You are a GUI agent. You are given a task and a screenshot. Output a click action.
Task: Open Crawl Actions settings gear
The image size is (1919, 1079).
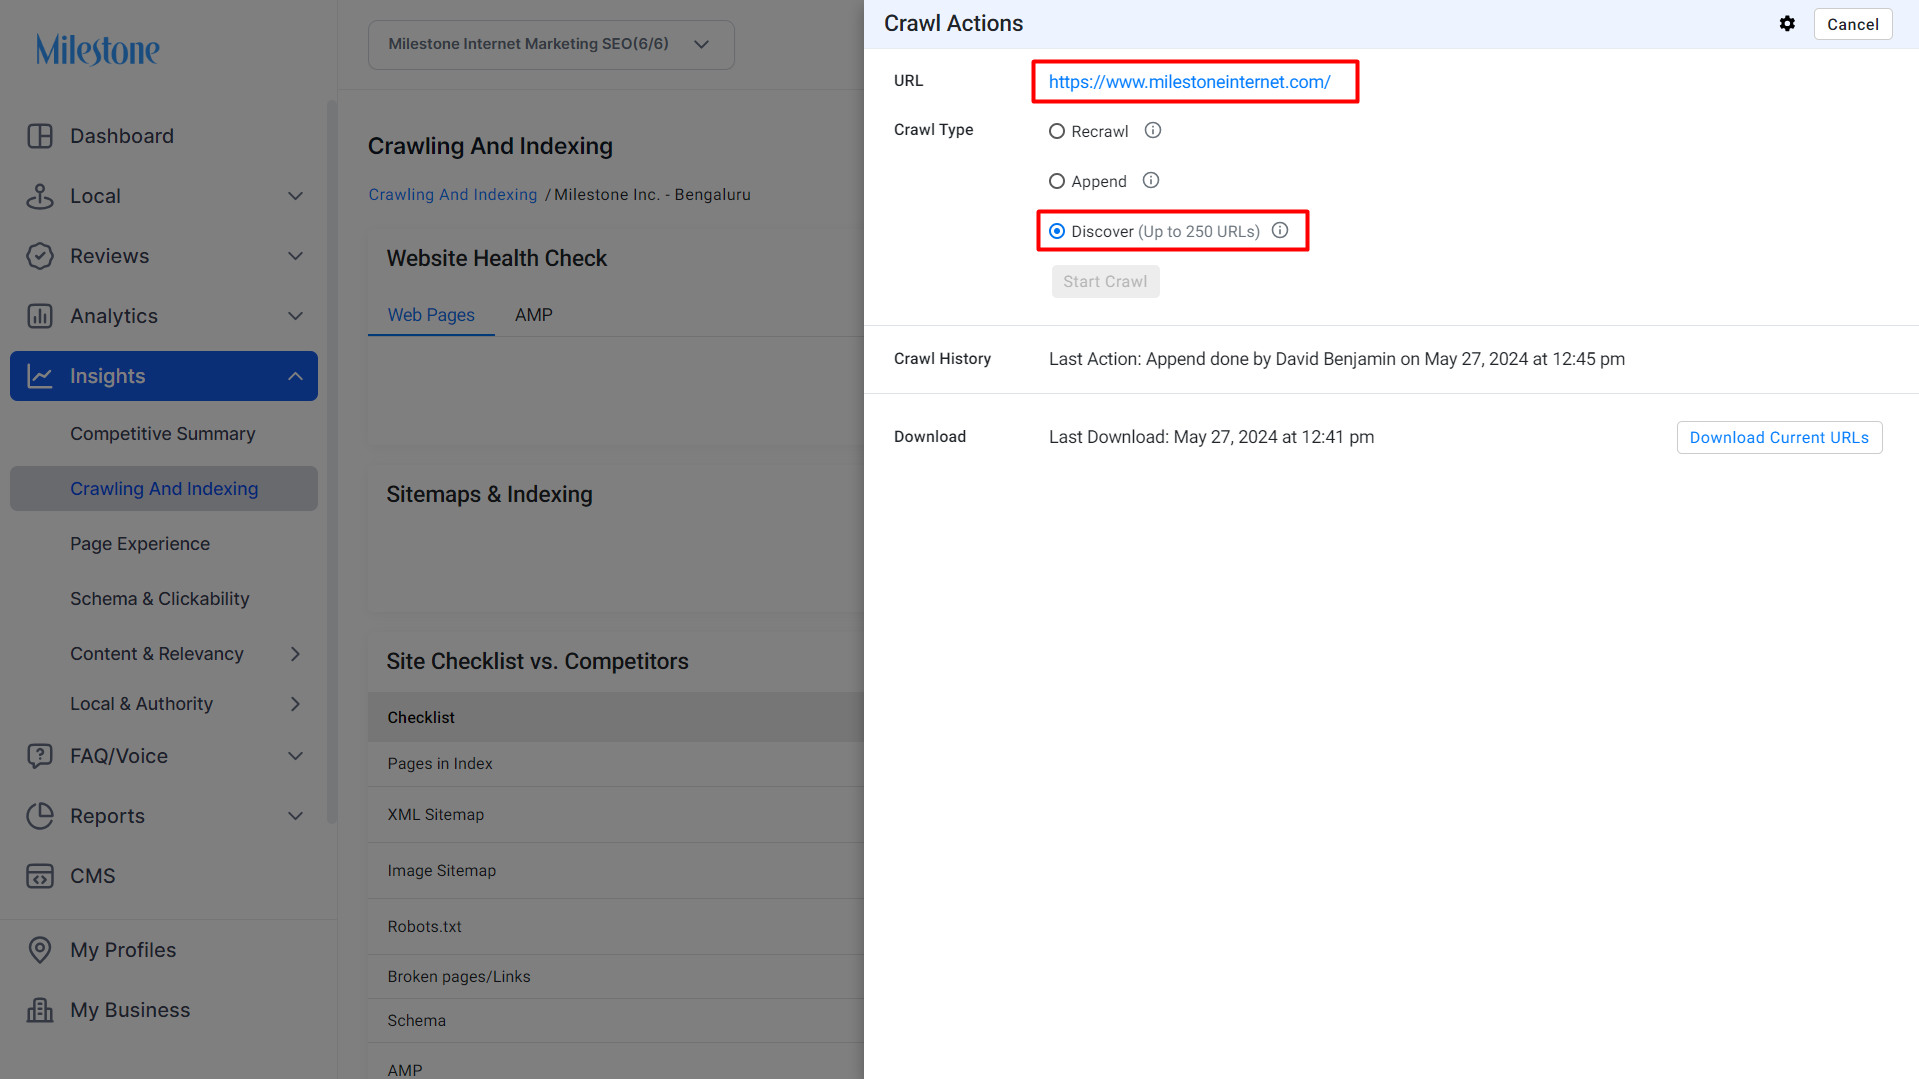1787,24
